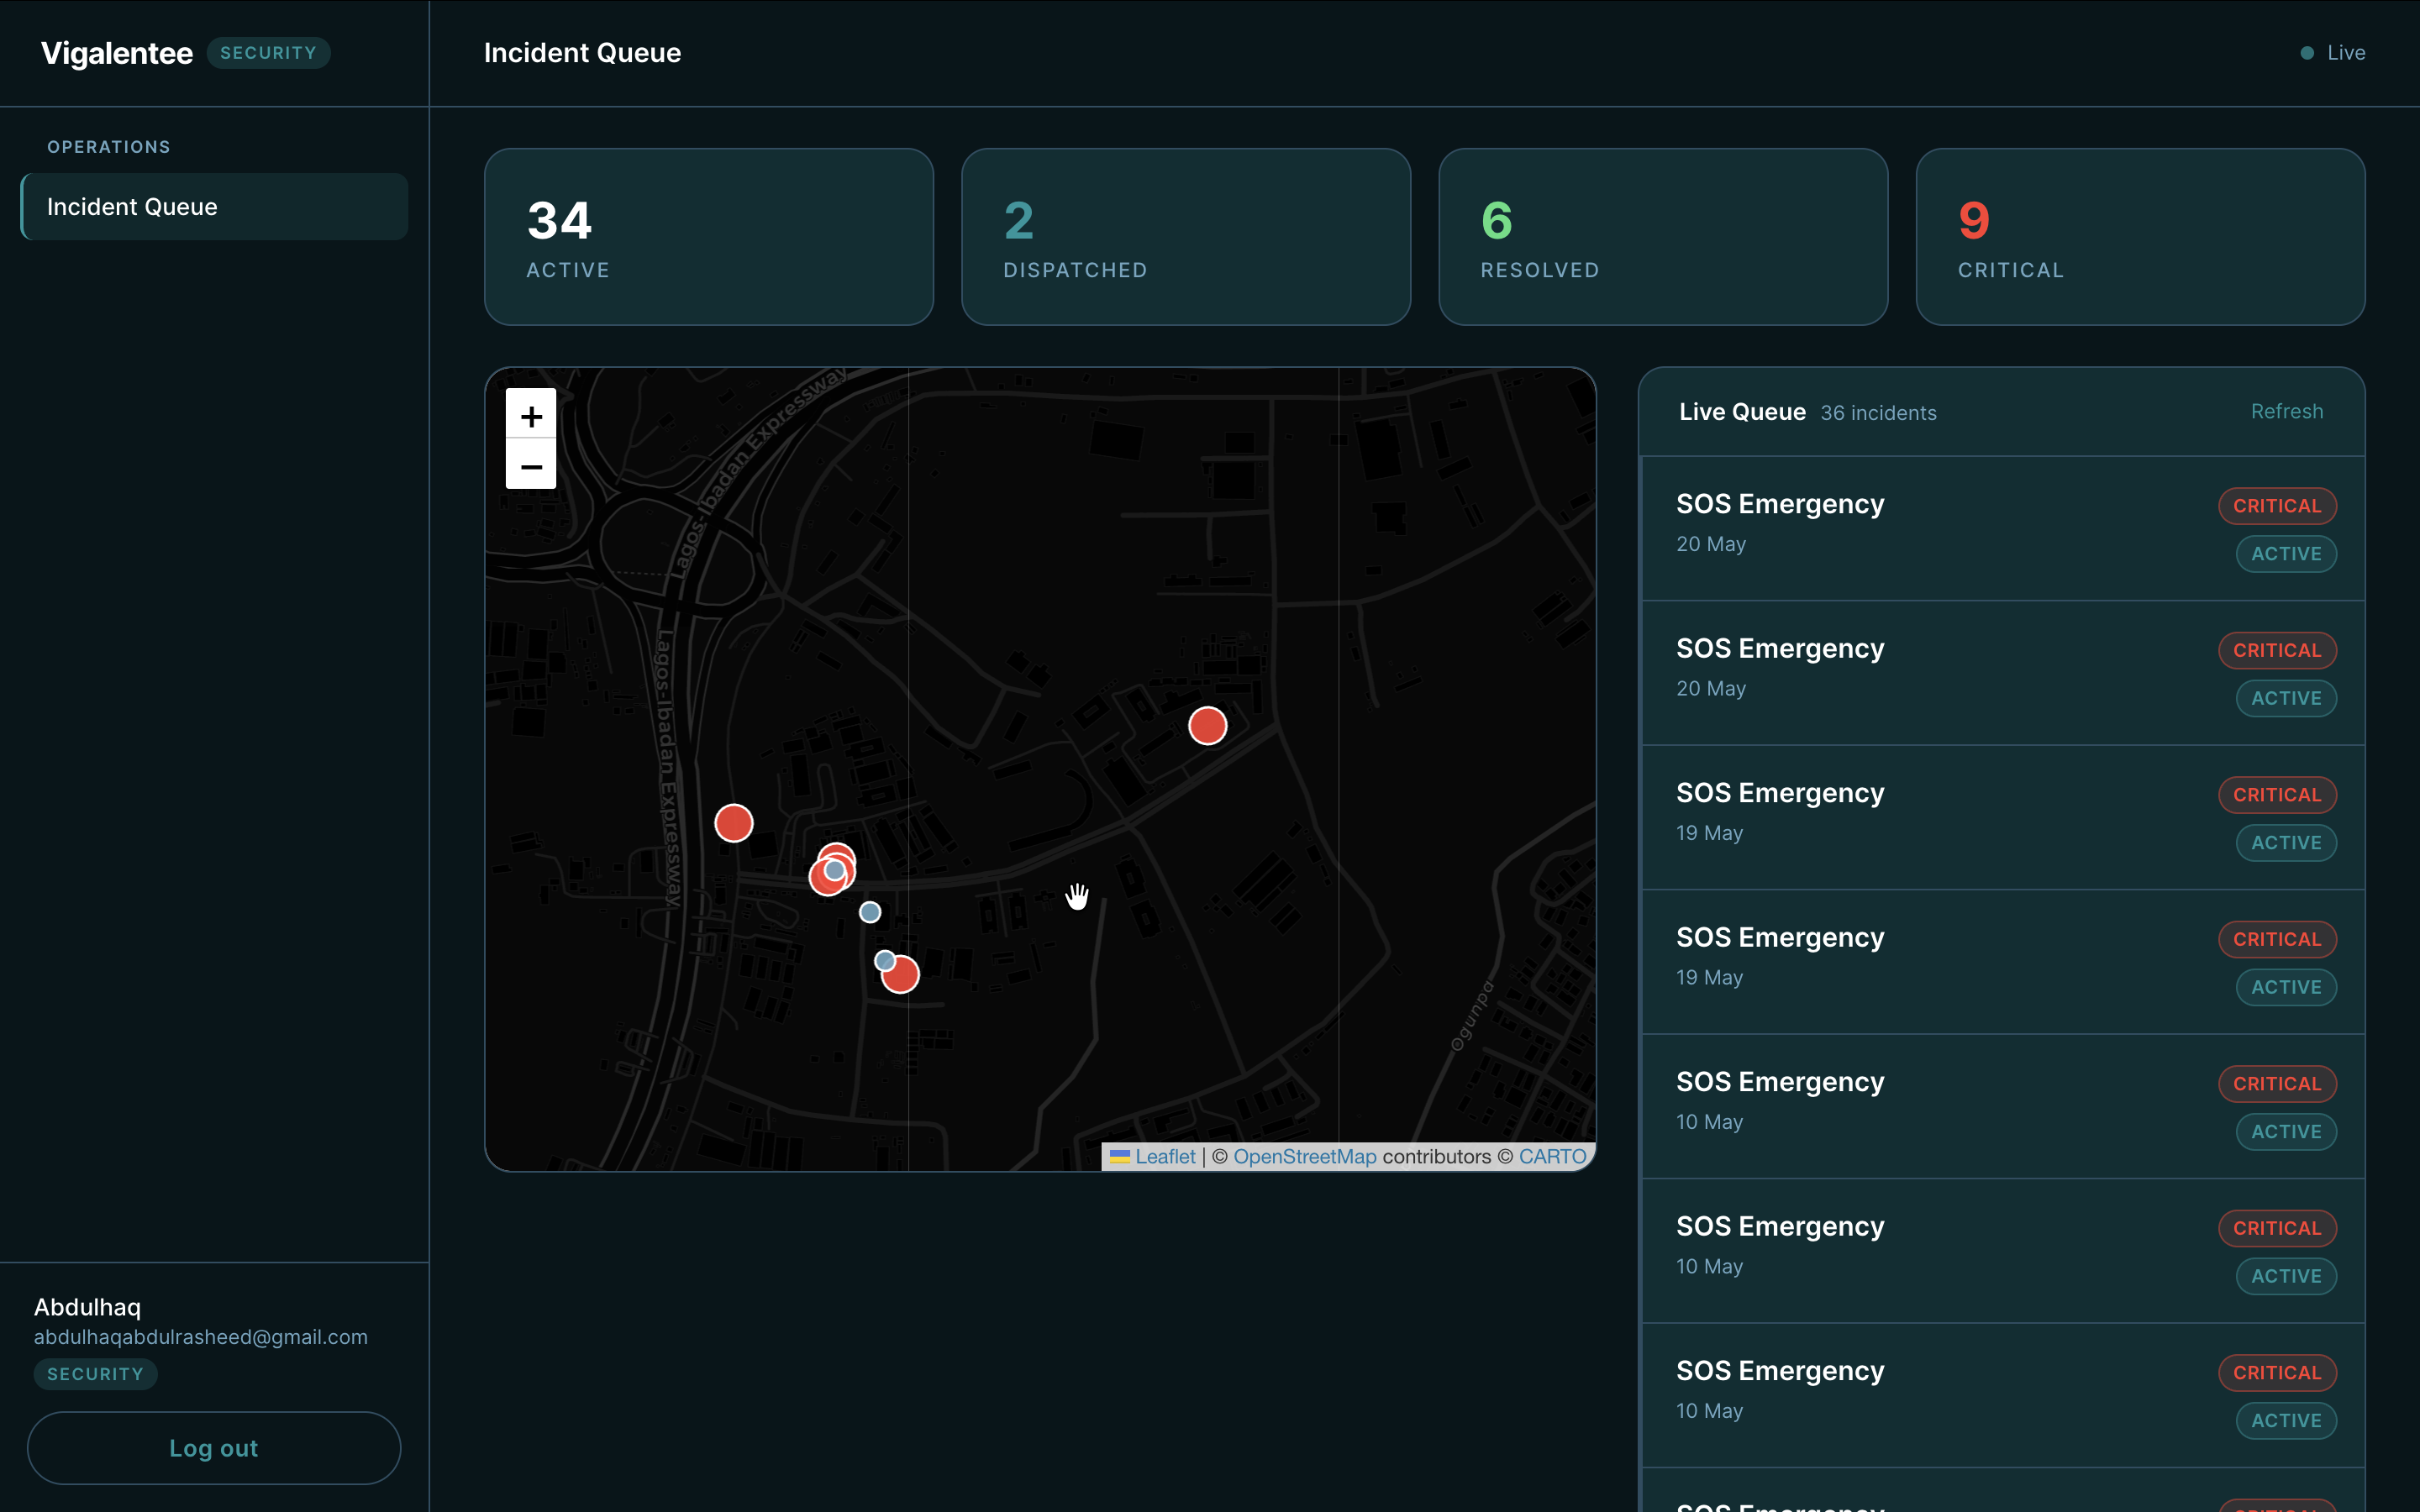Click the Live Queue heading
Screen dimensions: 2420x1512
[x=1742, y=412]
